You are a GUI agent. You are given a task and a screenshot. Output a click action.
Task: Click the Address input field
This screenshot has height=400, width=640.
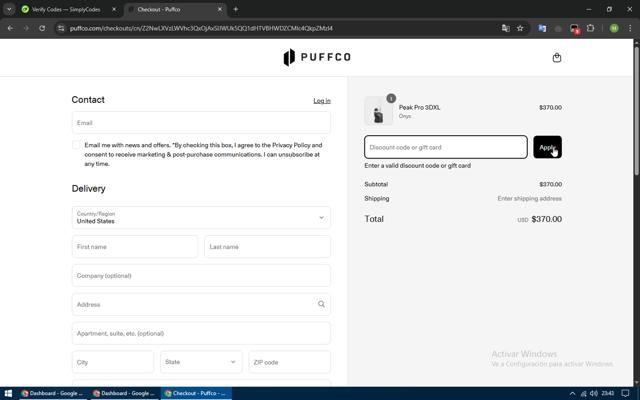click(201, 304)
